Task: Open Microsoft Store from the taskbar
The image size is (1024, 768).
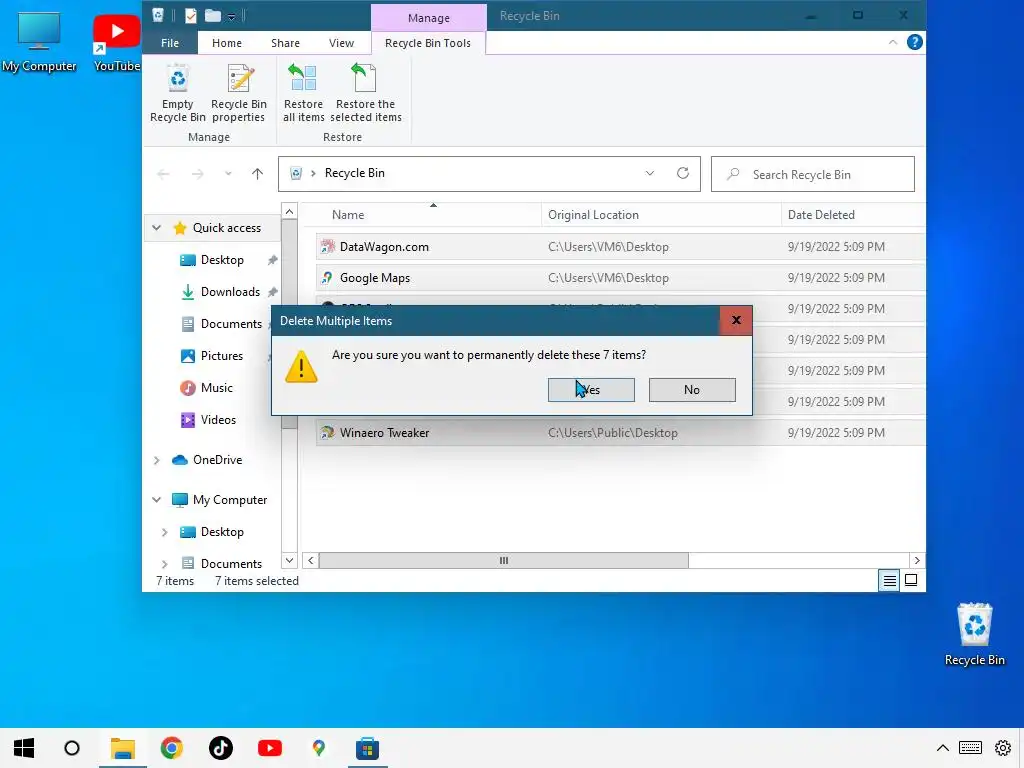Action: coord(368,748)
